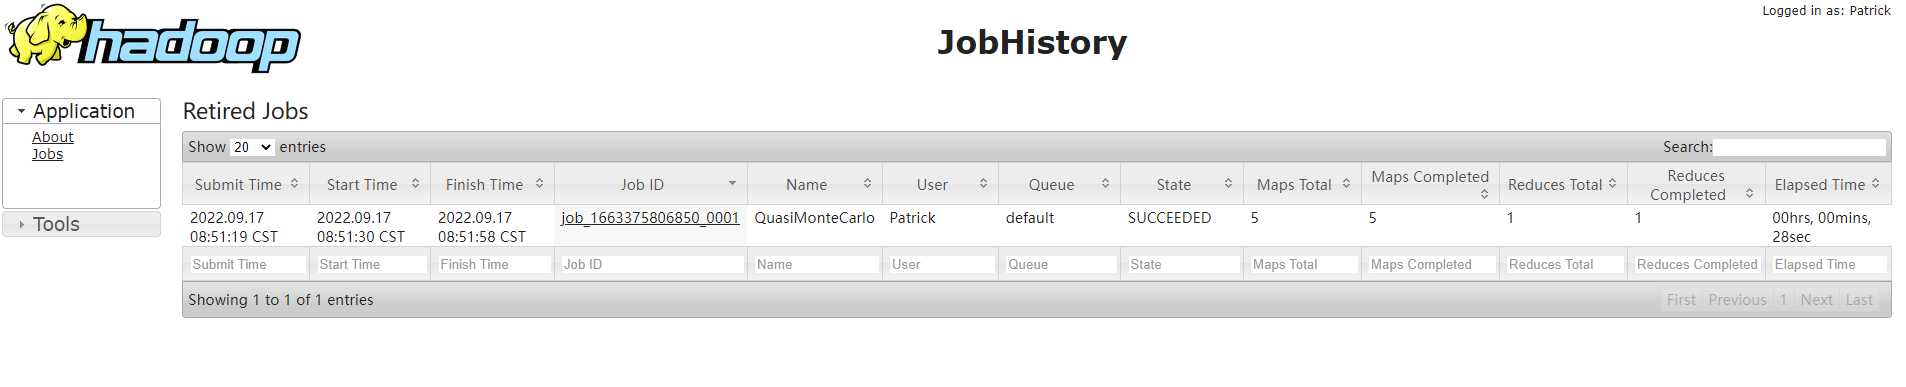Open the Jobs link in sidebar

point(47,154)
